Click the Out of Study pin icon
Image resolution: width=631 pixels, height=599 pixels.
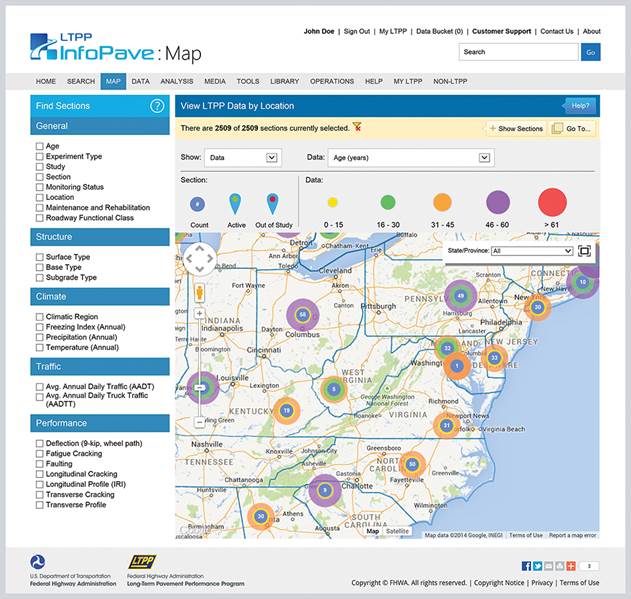coord(272,203)
